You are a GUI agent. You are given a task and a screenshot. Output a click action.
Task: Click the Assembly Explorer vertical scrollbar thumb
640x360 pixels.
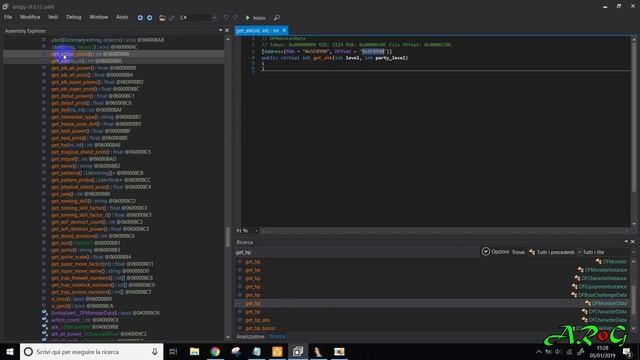coord(227,237)
